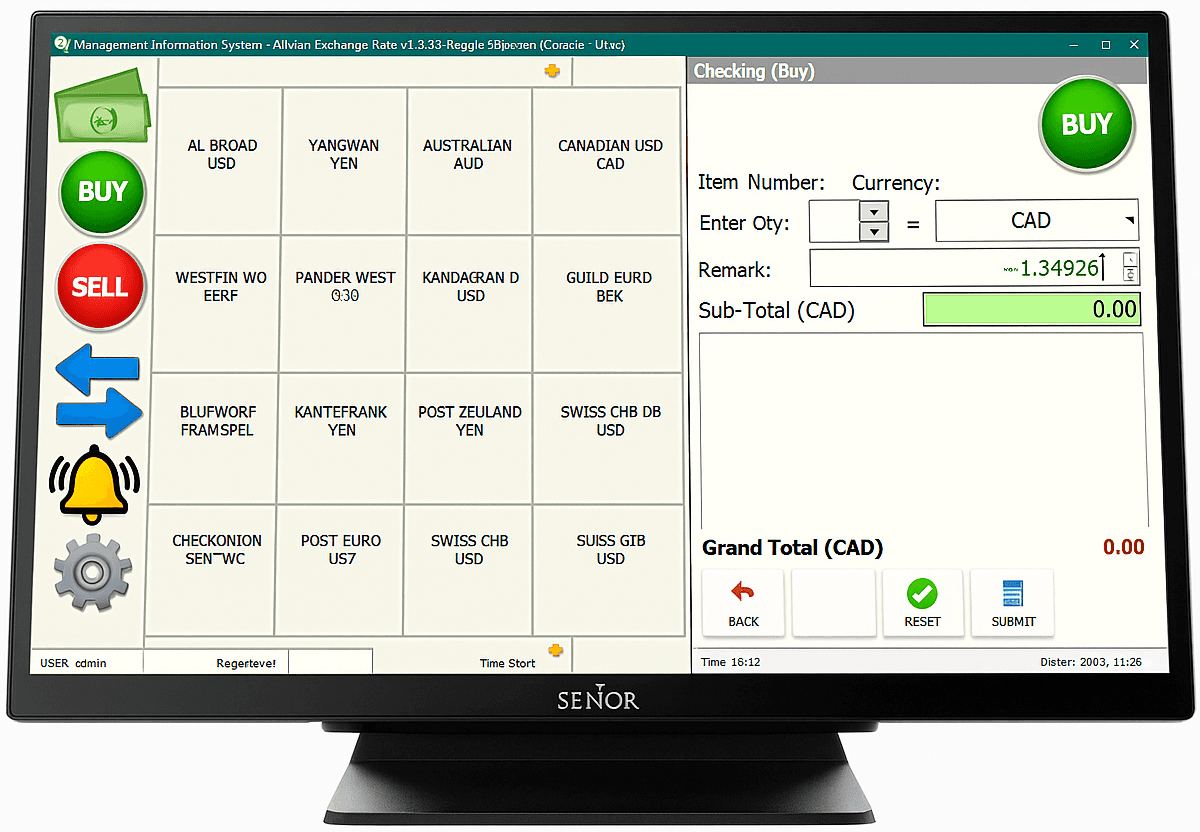Screen dimensions: 1200x832
Task: Click the orange plus icon above currency grid
Action: 550,70
